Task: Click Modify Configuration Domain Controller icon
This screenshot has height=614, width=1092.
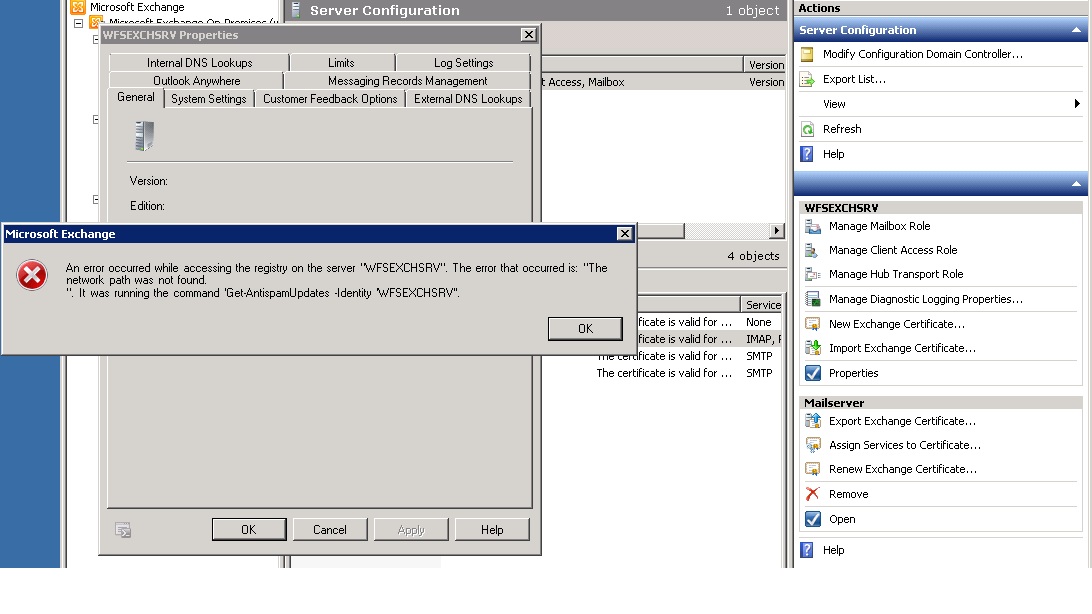Action: tap(807, 54)
